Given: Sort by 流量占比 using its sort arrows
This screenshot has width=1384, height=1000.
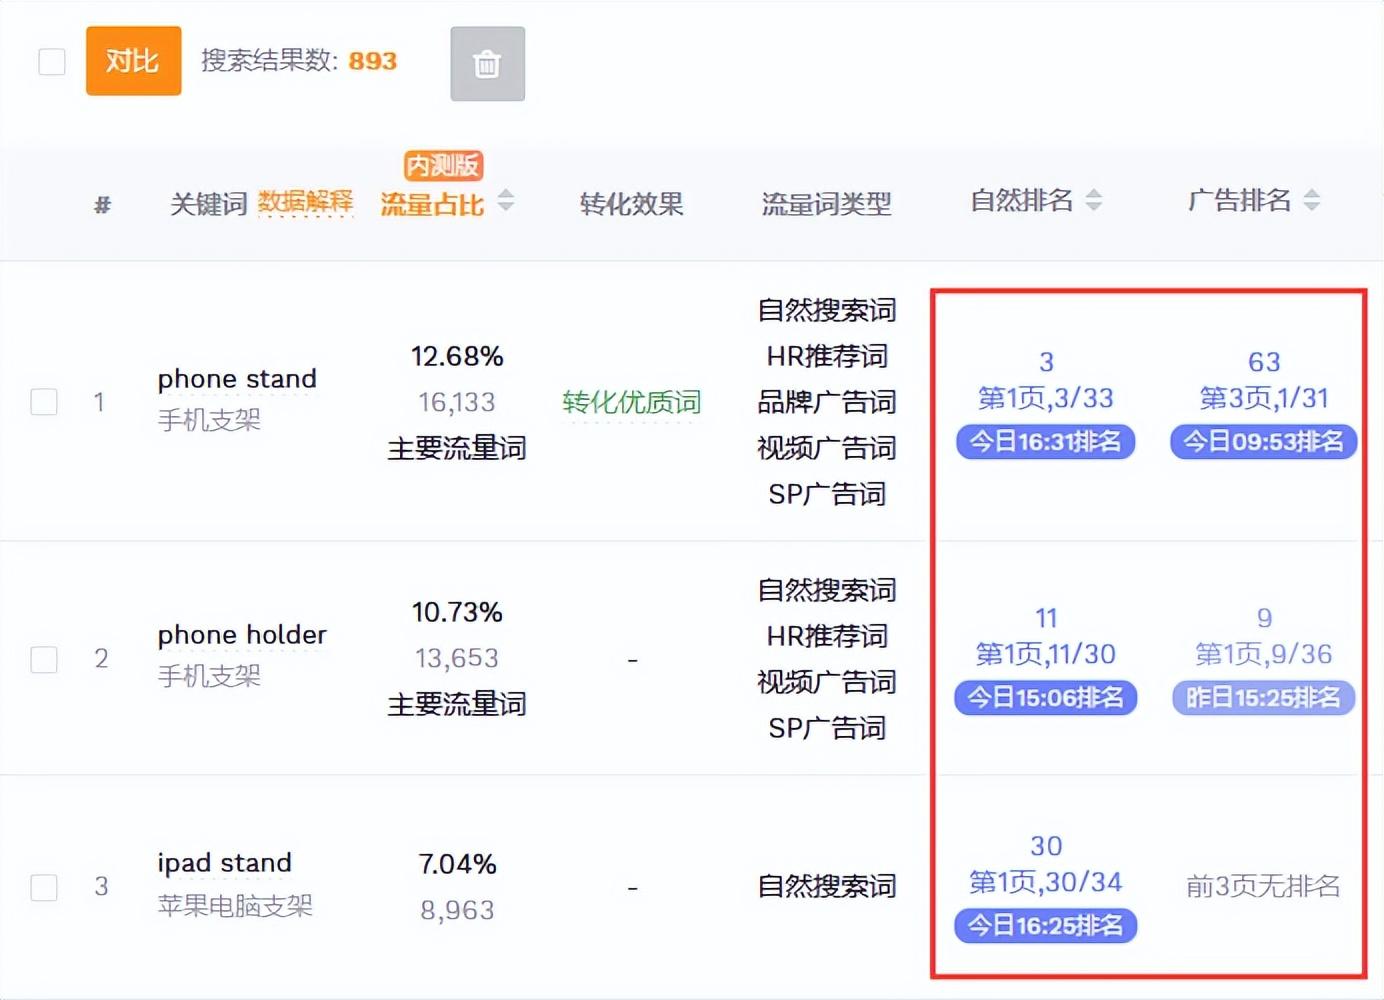Looking at the screenshot, I should pos(506,200).
